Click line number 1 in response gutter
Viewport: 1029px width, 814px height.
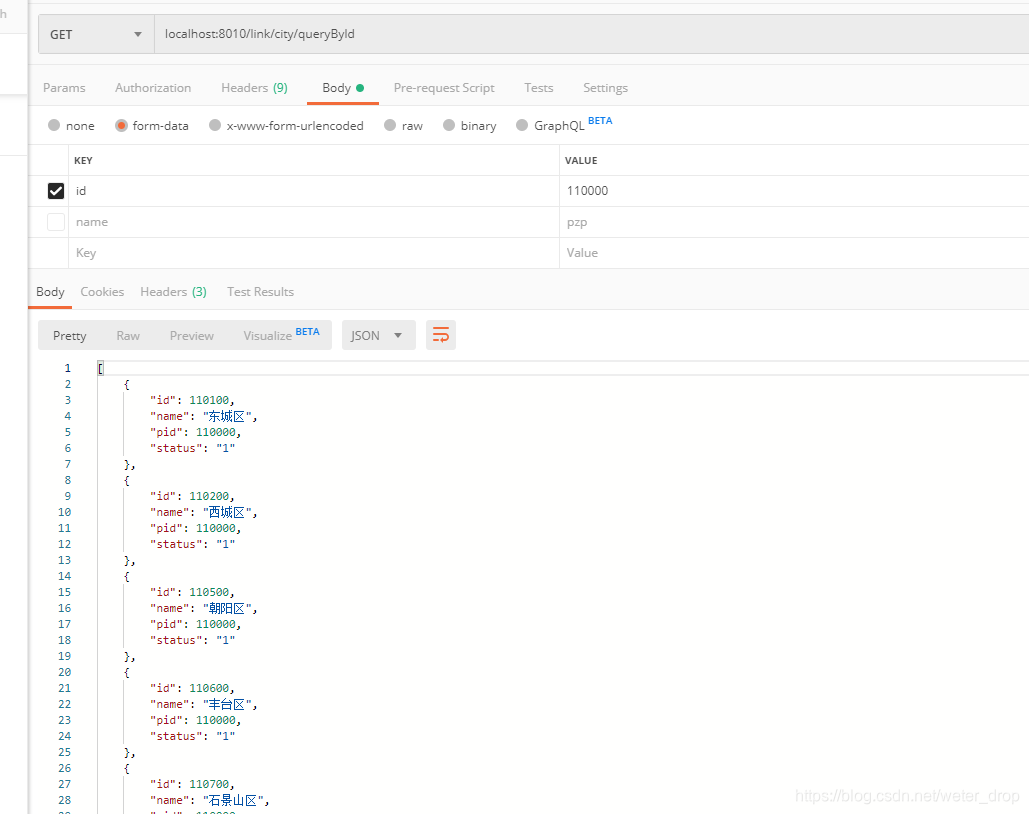pos(68,368)
